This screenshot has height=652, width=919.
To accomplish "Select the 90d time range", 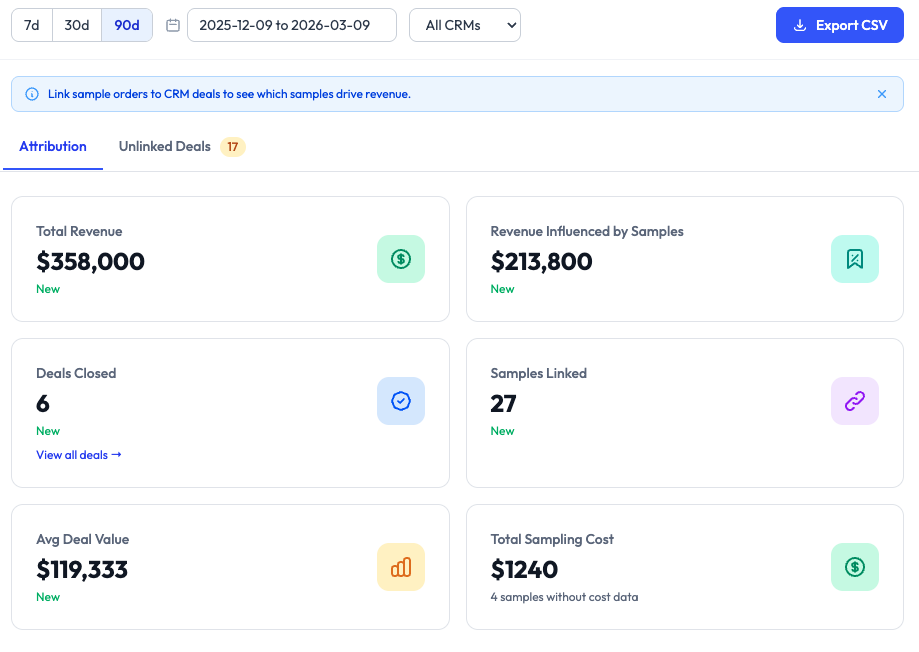I will 124,24.
